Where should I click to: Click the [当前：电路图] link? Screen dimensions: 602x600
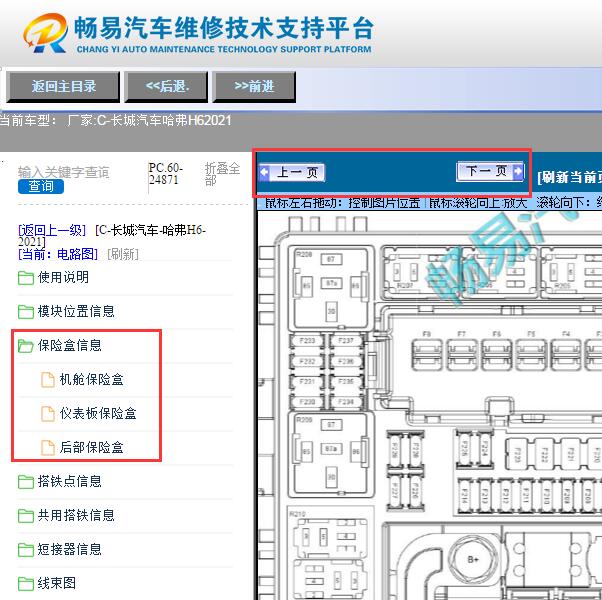58,254
